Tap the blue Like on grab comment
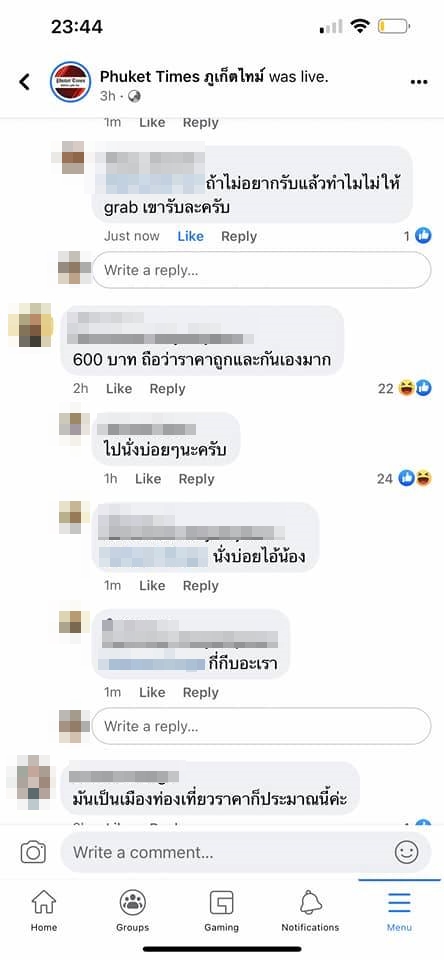 click(190, 236)
